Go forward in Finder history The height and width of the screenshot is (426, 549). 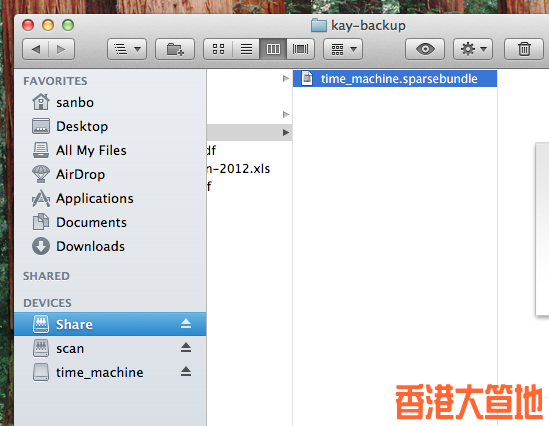click(62, 49)
